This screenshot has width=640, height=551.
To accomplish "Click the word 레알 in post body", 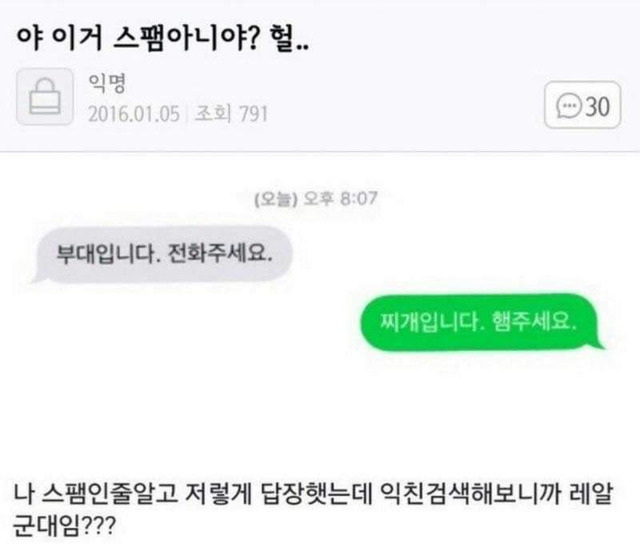I will point(591,493).
